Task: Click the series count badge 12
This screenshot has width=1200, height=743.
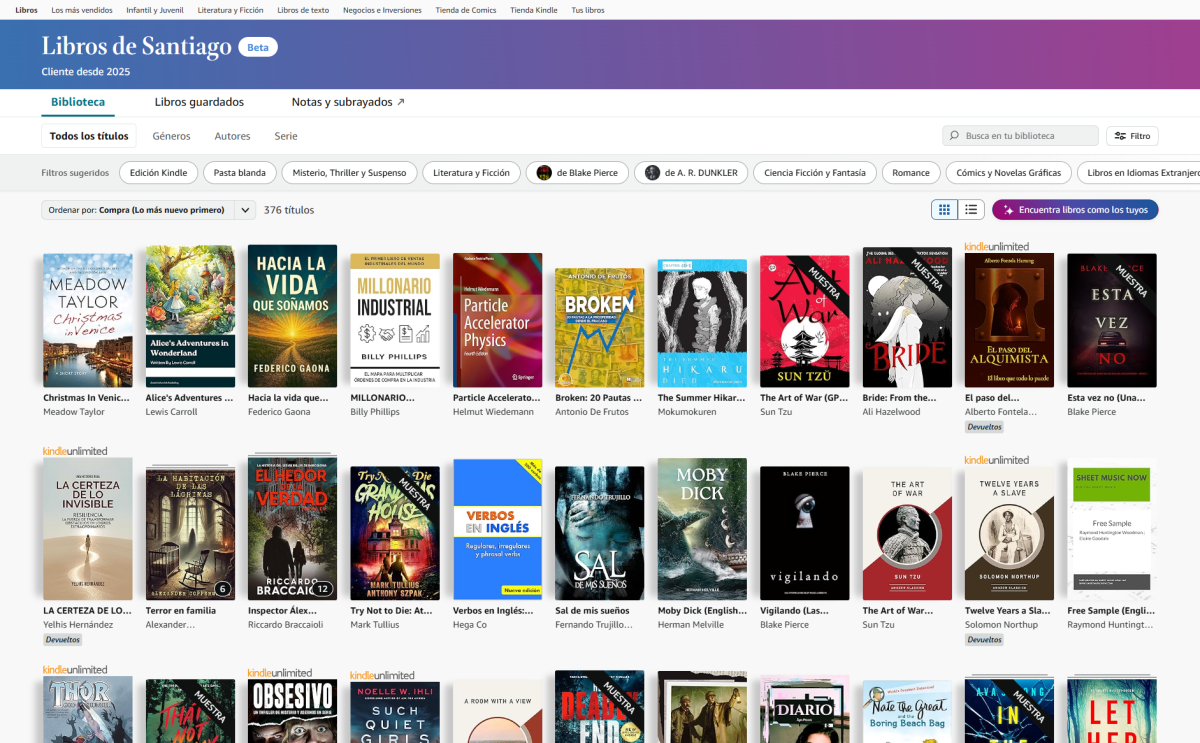Action: (322, 589)
